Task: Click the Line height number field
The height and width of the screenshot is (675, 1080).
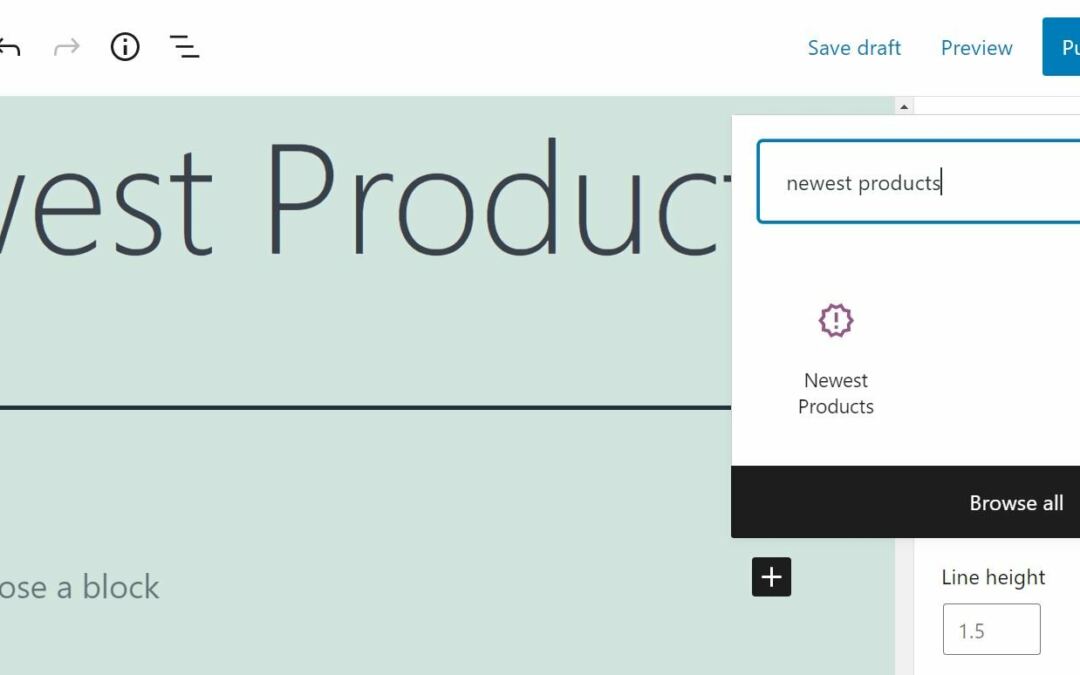Action: point(991,630)
